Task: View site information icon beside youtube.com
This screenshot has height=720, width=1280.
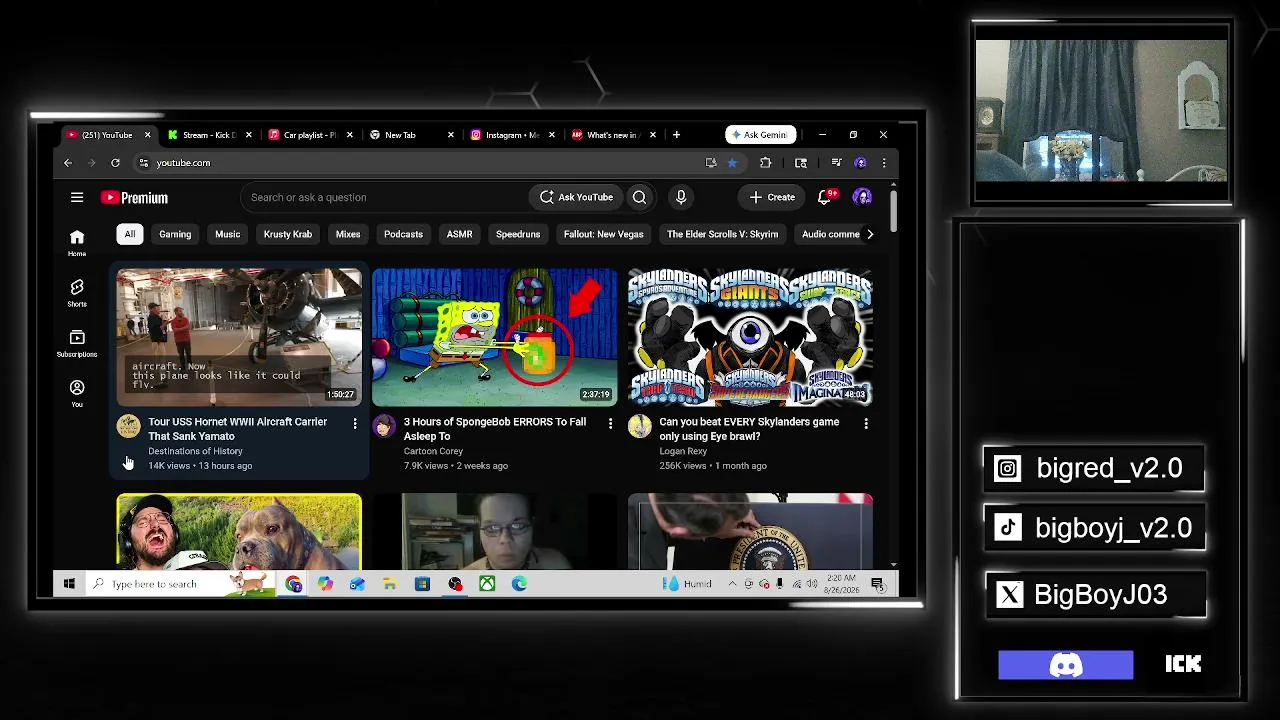Action: pyautogui.click(x=144, y=163)
